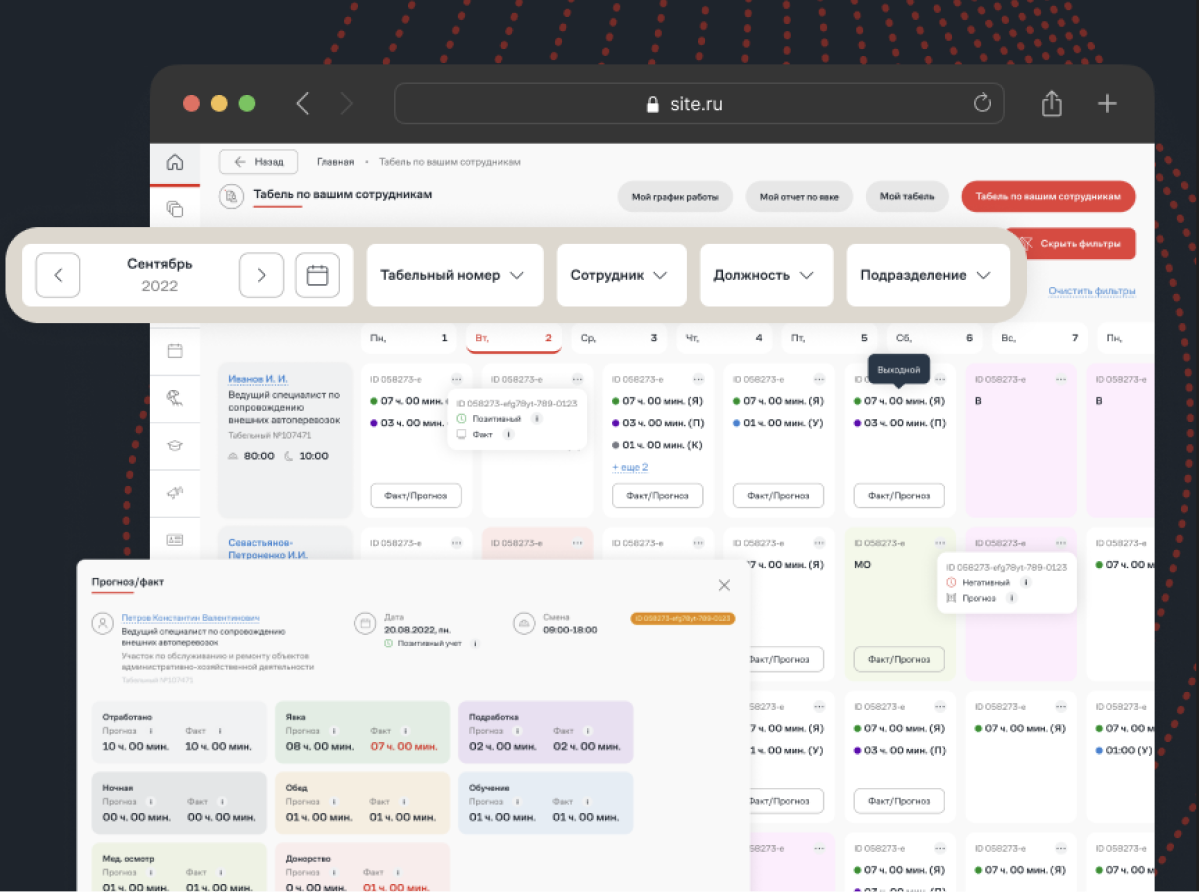
Task: Select the Ср, 3 day column header
Action: (619, 338)
